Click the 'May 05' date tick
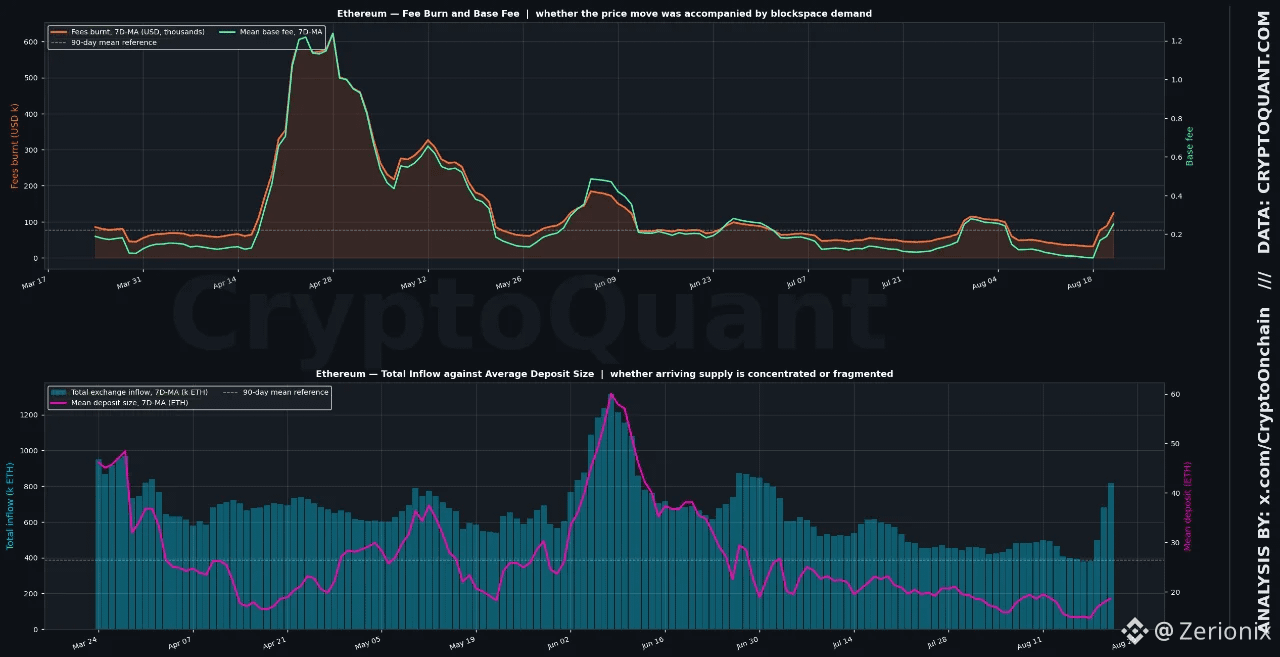Image resolution: width=1280 pixels, height=657 pixels. click(368, 644)
